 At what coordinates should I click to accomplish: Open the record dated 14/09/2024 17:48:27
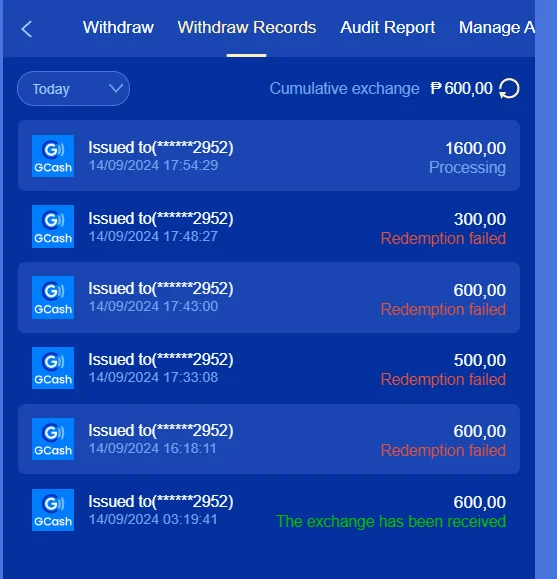(x=269, y=226)
